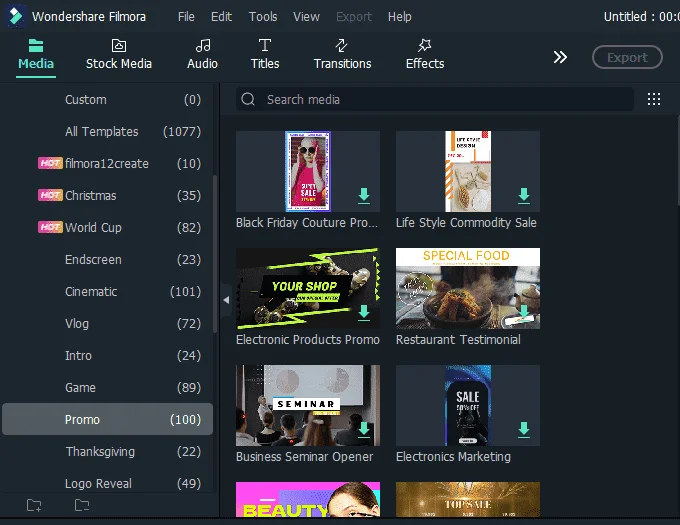Screen dimensions: 680x525
Task: Switch to the Stock Media tab
Action: pos(119,55)
